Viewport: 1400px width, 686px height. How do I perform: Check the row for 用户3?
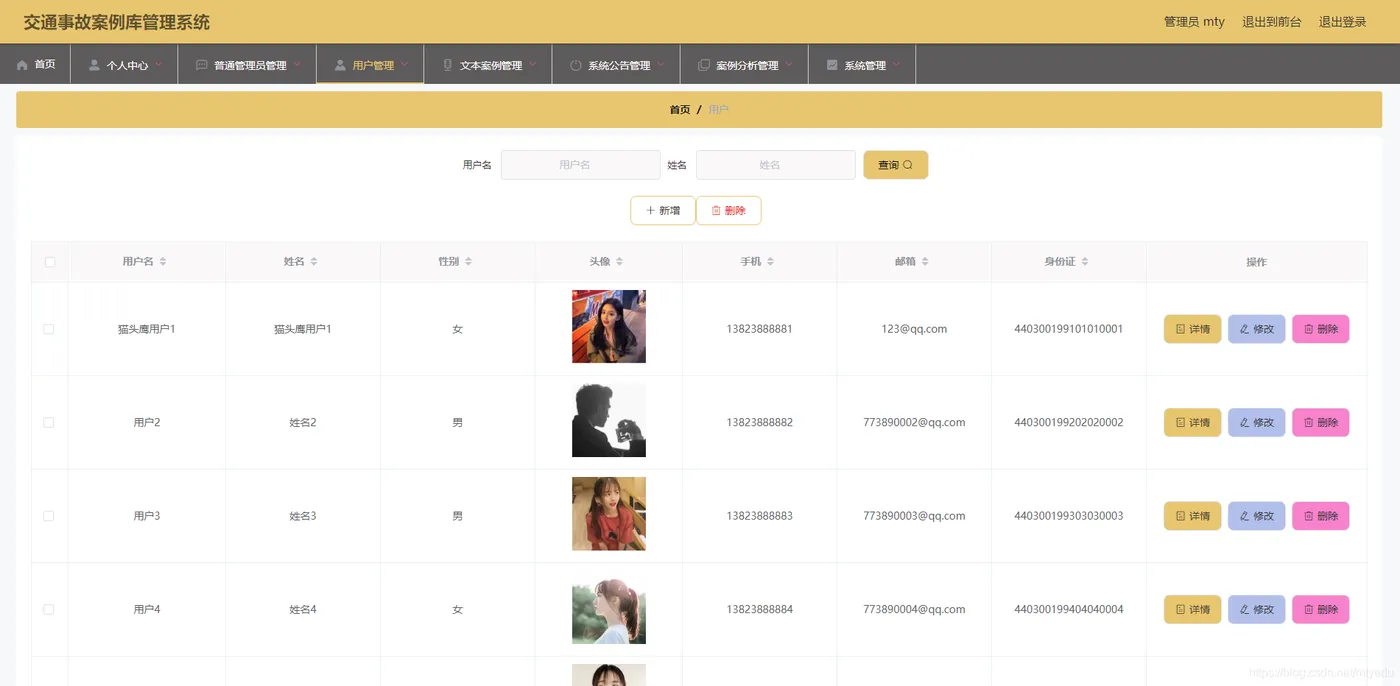click(49, 516)
